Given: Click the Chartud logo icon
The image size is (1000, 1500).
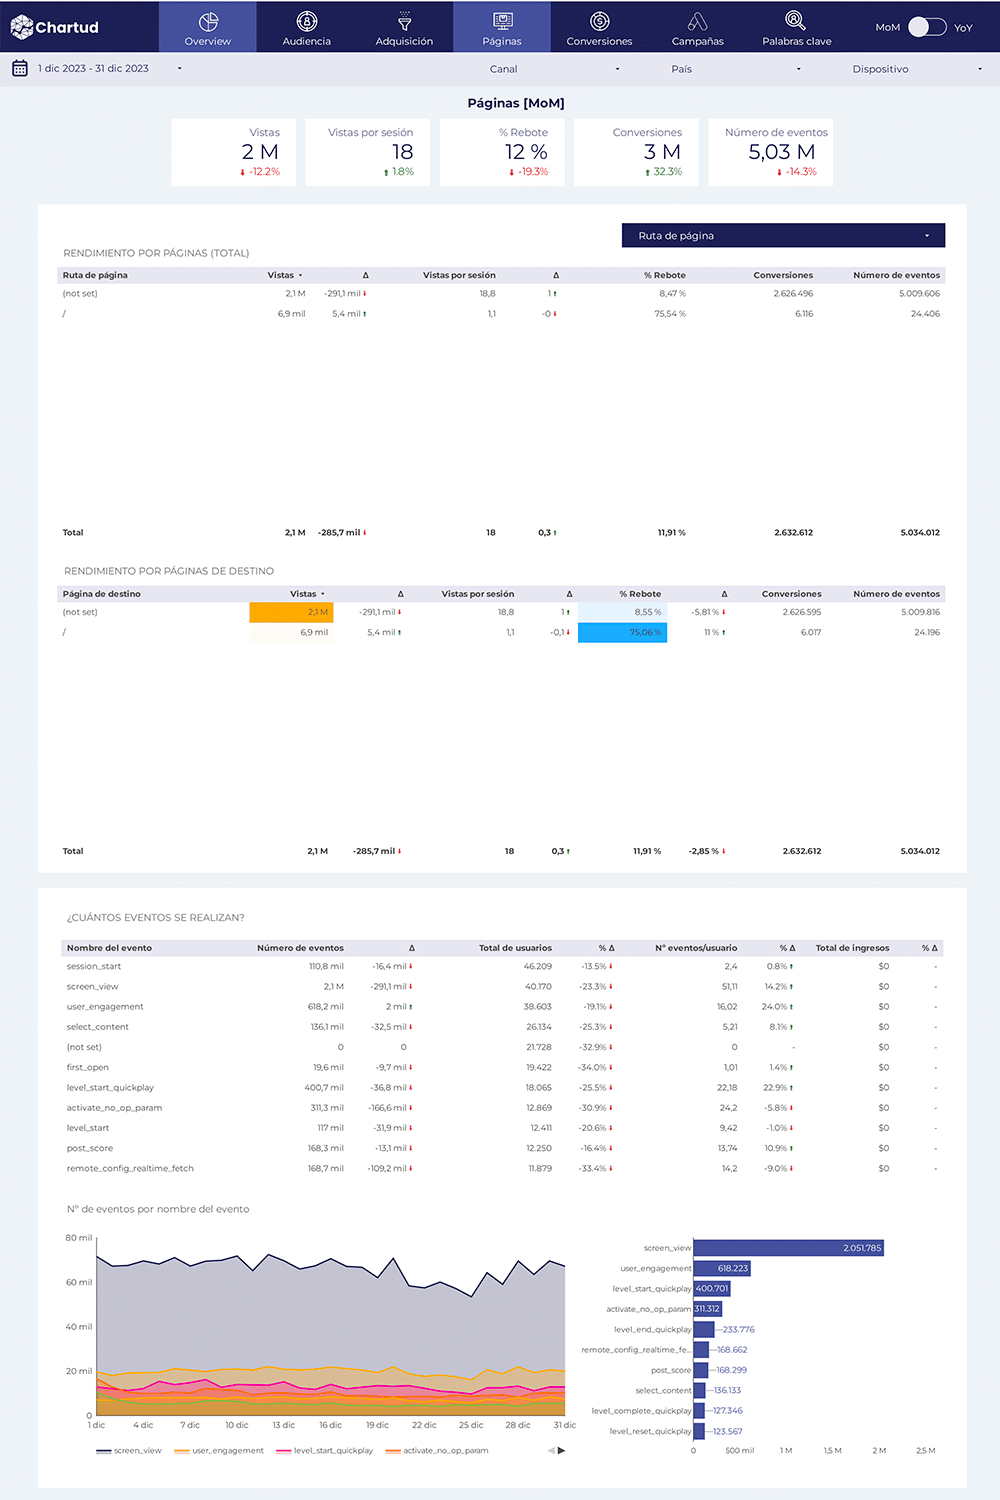Looking at the screenshot, I should [x=22, y=27].
